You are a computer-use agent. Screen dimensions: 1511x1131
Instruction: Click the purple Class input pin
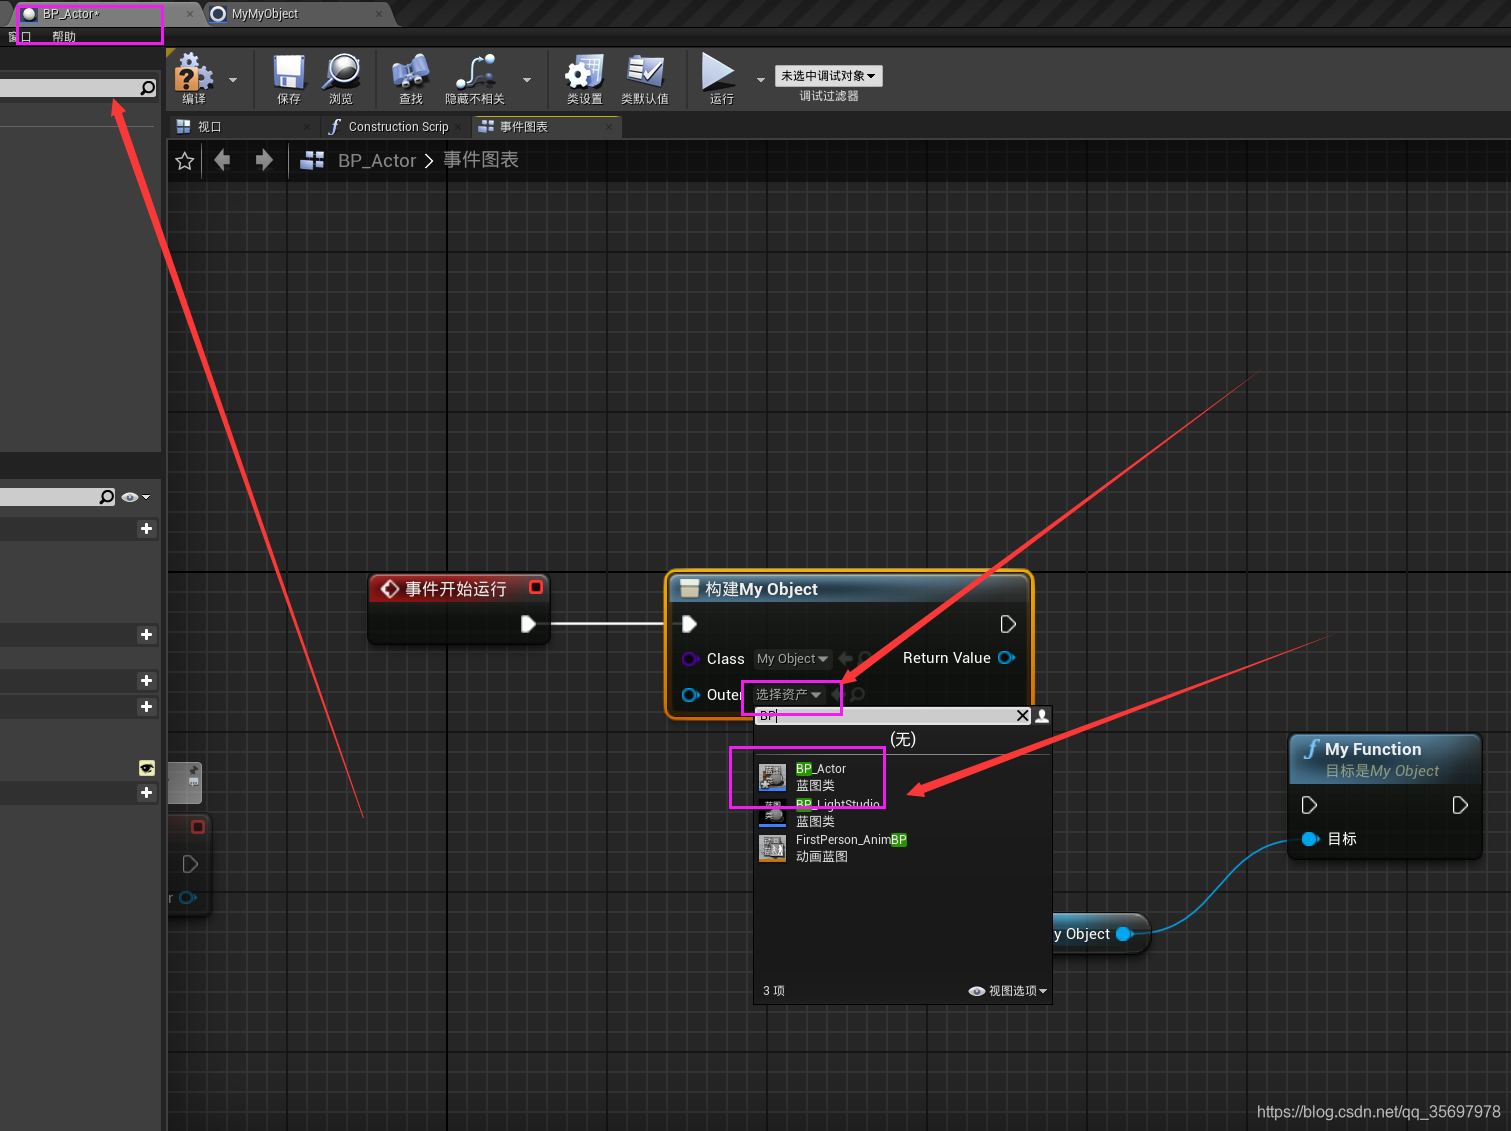point(690,659)
